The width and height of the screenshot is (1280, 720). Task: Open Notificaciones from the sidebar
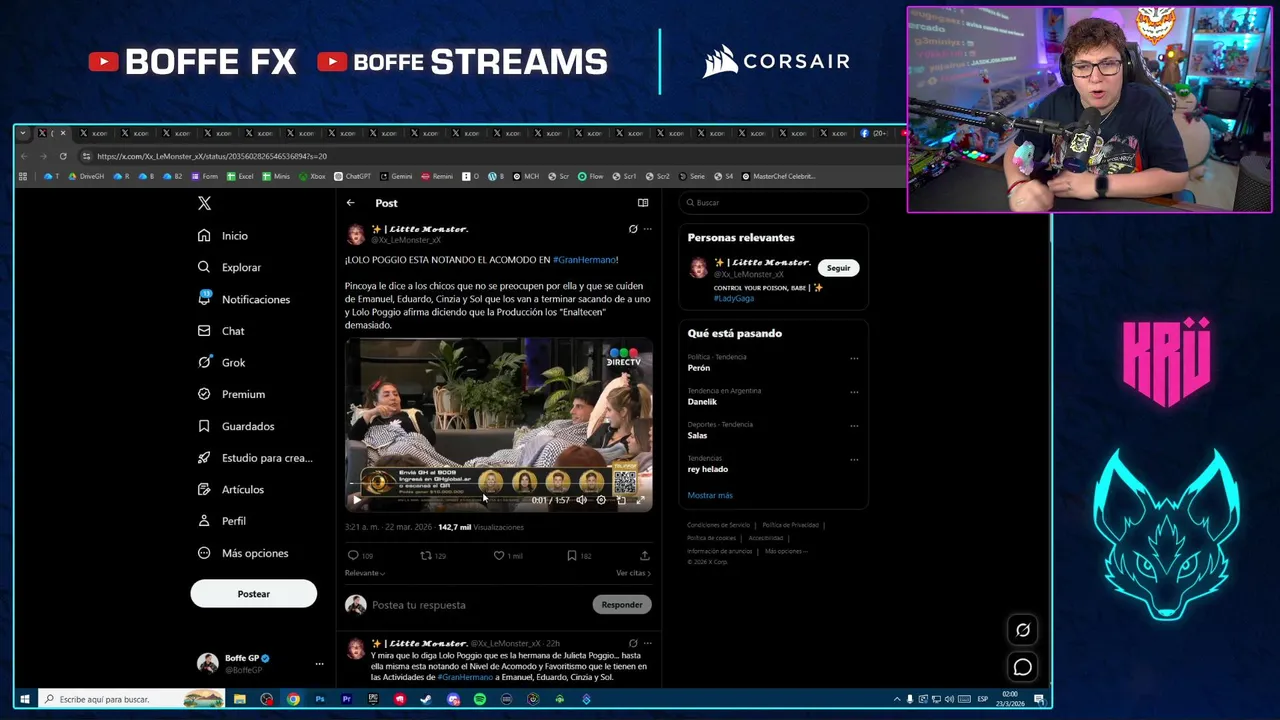click(x=244, y=299)
